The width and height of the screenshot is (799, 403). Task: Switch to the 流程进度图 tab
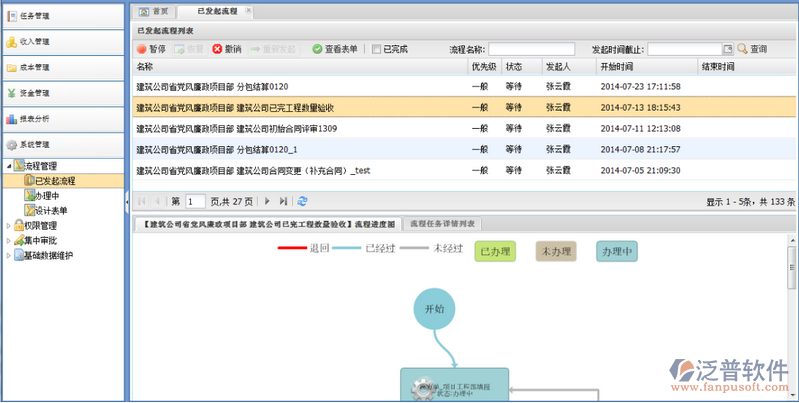coord(268,224)
